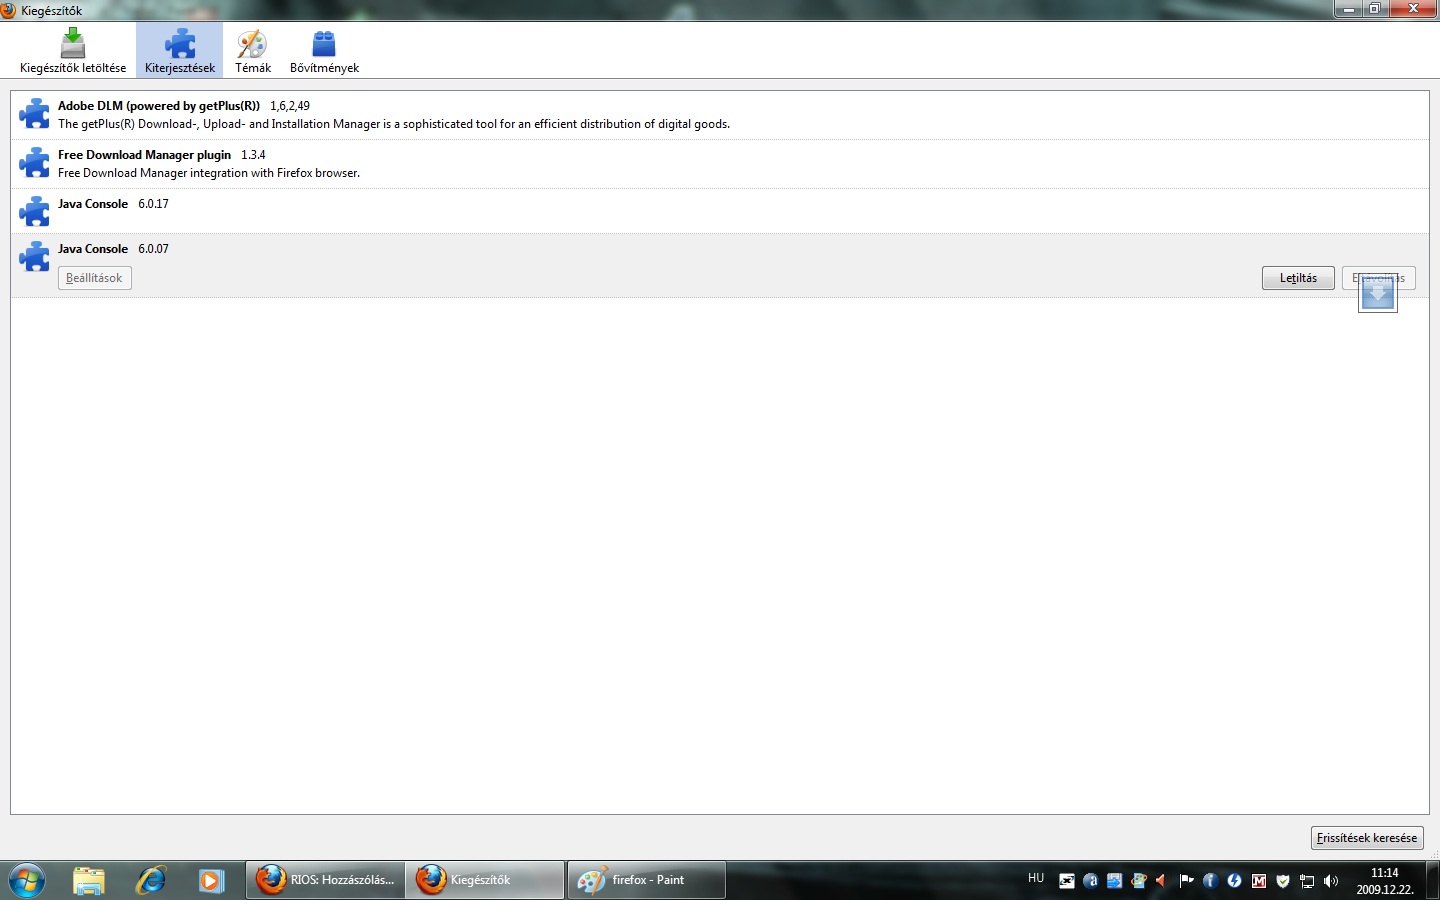This screenshot has width=1440, height=900.
Task: Open the Kiegészítők letöltése section
Action: pos(73,51)
